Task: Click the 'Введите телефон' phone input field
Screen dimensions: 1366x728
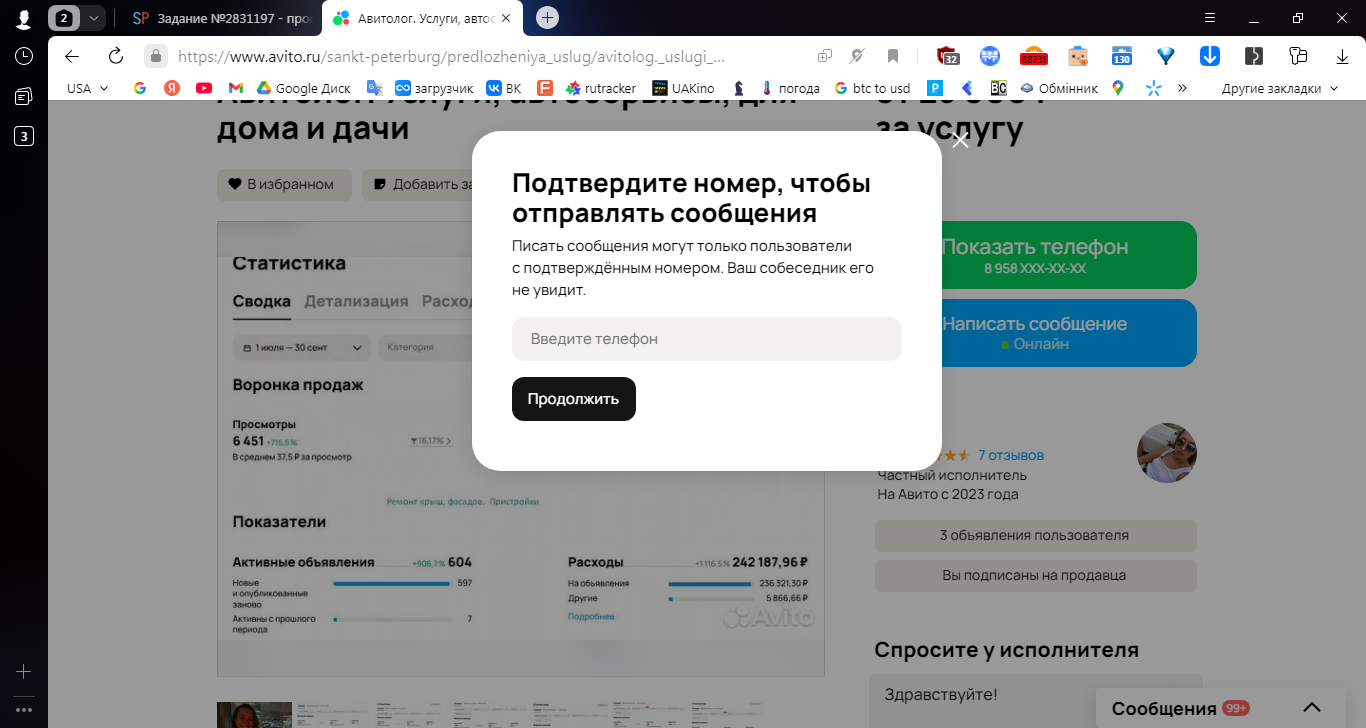Action: [x=707, y=339]
